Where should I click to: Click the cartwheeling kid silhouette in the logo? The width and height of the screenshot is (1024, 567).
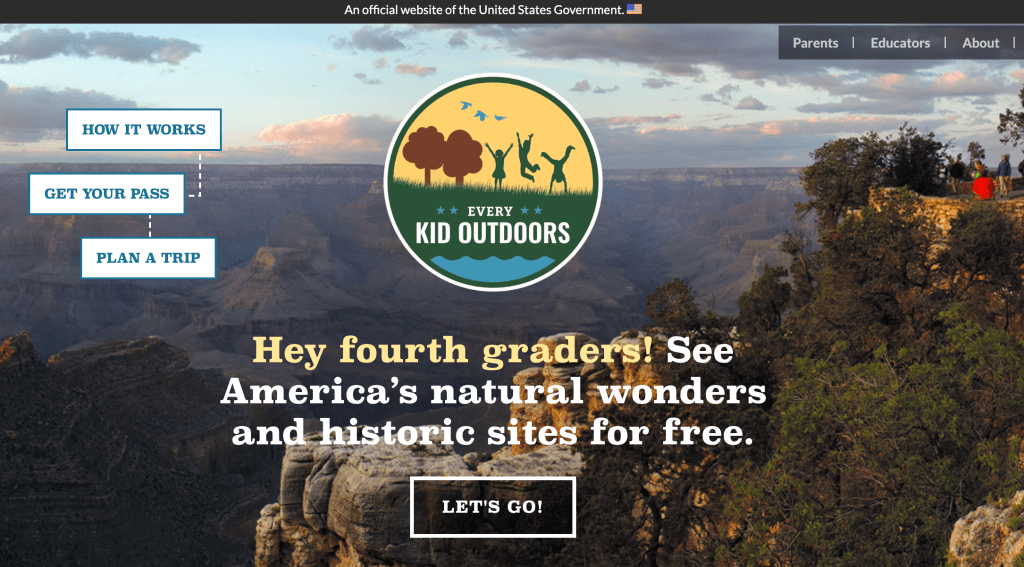(558, 169)
